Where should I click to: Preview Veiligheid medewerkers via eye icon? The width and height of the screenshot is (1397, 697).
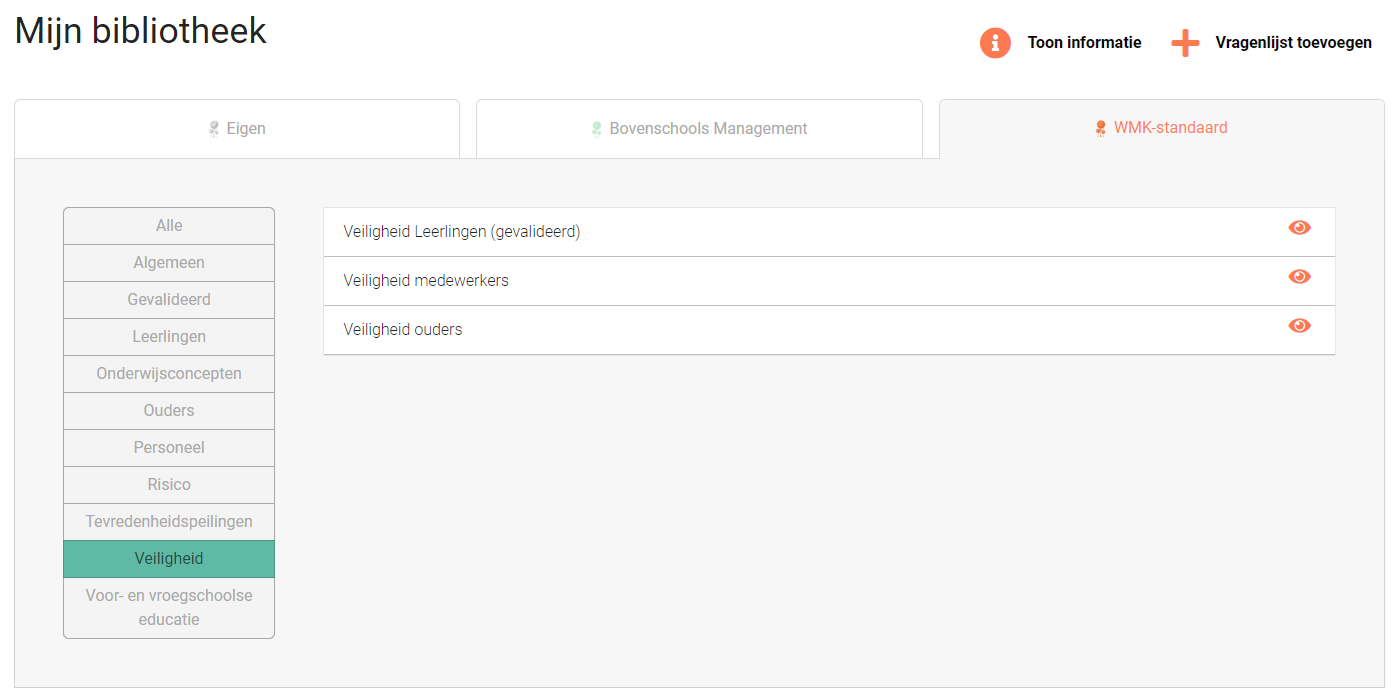point(1299,277)
